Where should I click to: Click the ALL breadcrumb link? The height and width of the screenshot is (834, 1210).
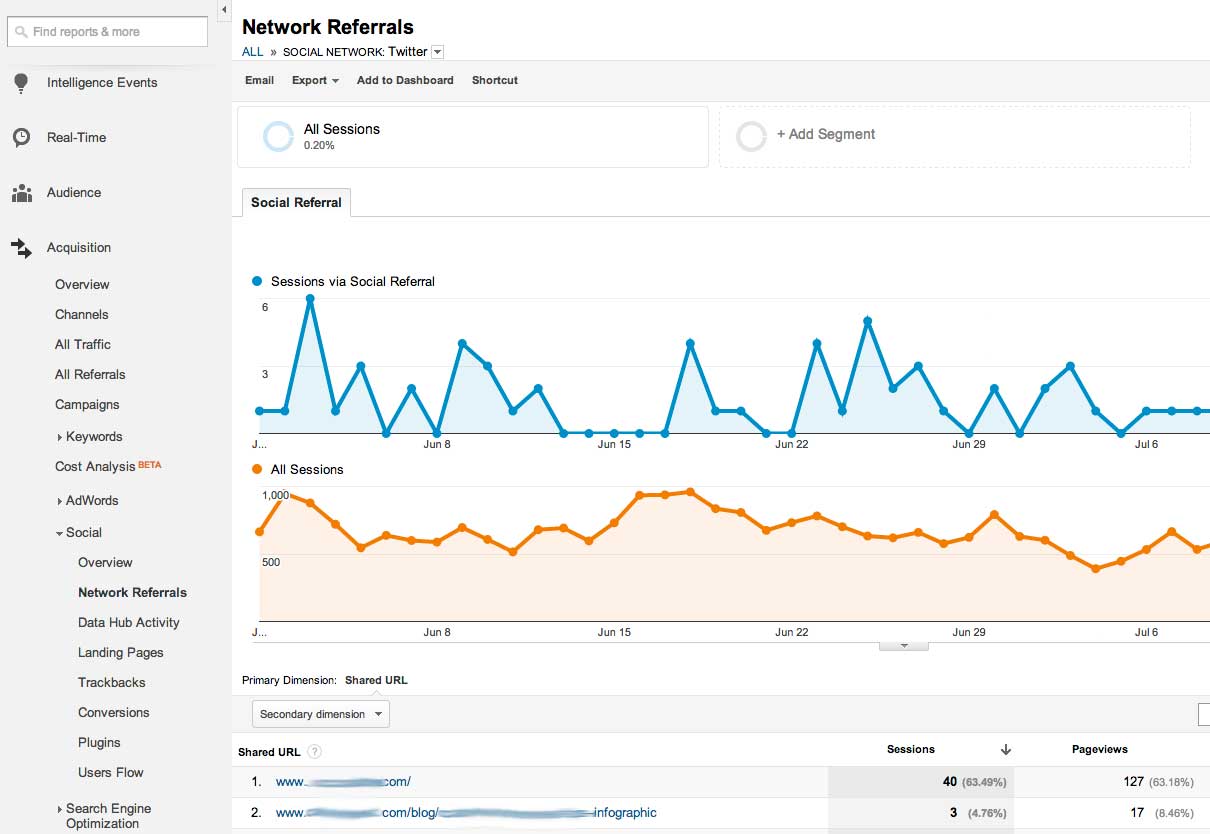(252, 52)
